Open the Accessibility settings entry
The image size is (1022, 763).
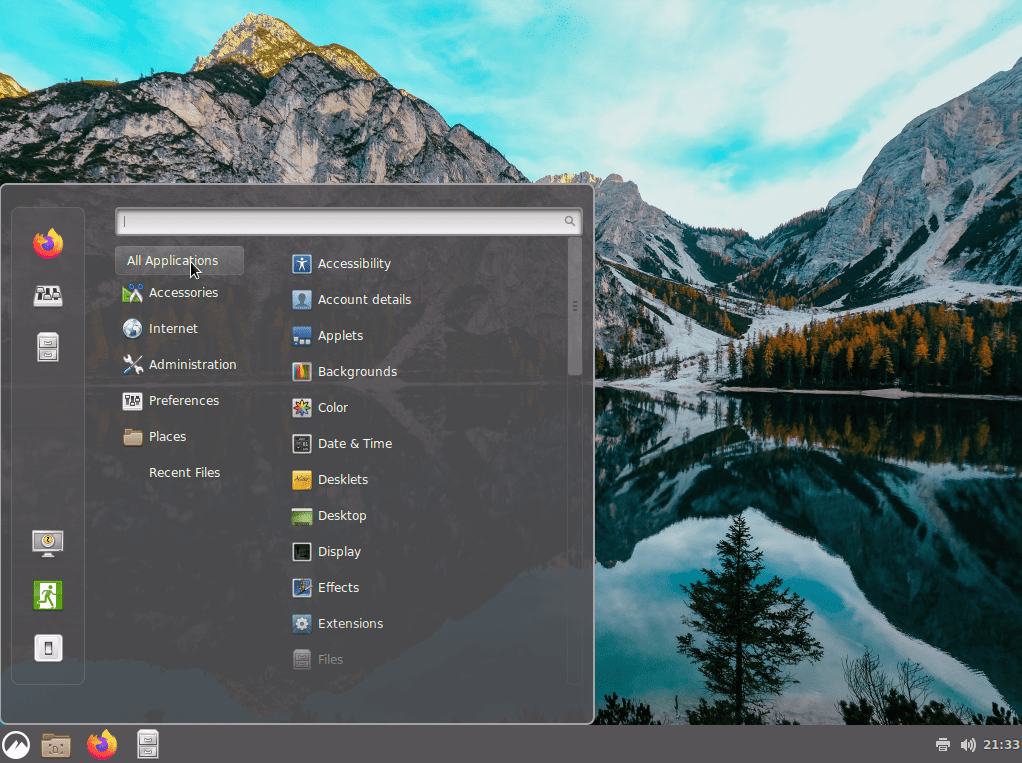[x=353, y=263]
